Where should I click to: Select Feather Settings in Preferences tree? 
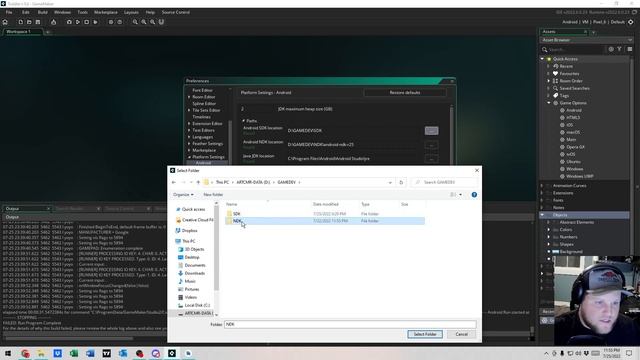[207, 144]
